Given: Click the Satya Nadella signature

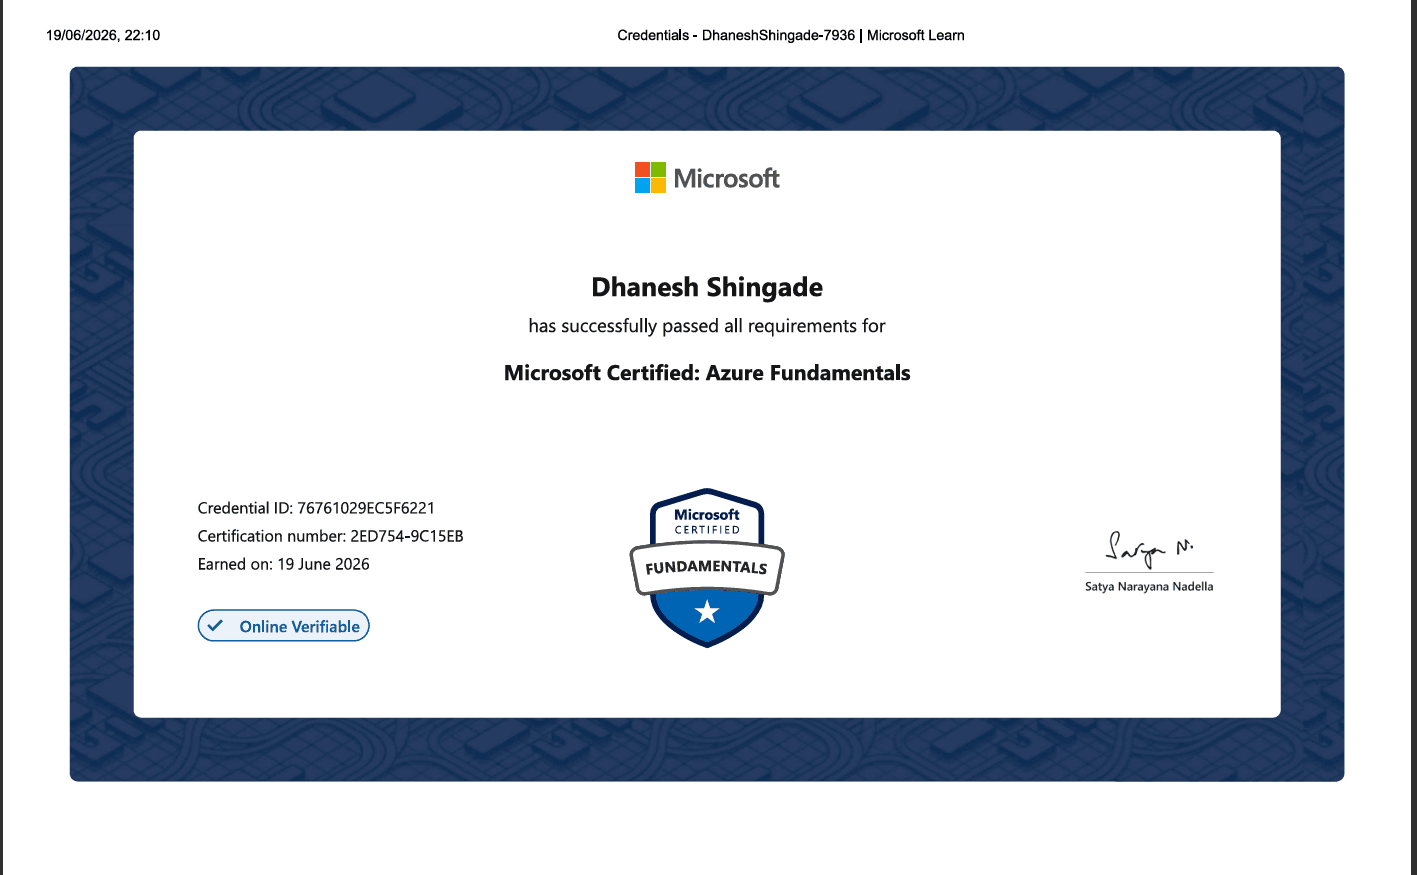Looking at the screenshot, I should point(1149,549).
